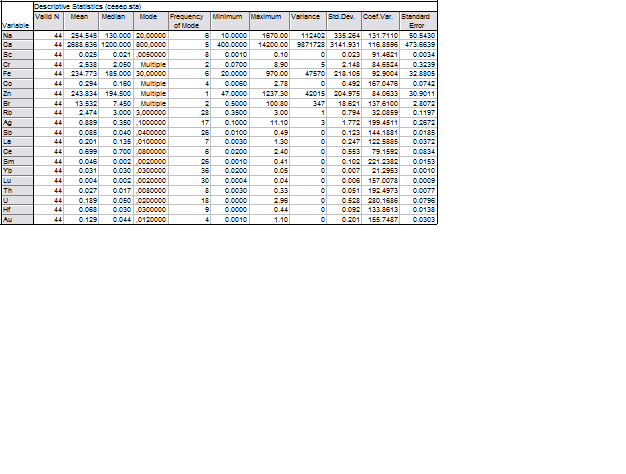The height and width of the screenshot is (474, 626).
Task: Select the Ag row header
Action: point(17,122)
